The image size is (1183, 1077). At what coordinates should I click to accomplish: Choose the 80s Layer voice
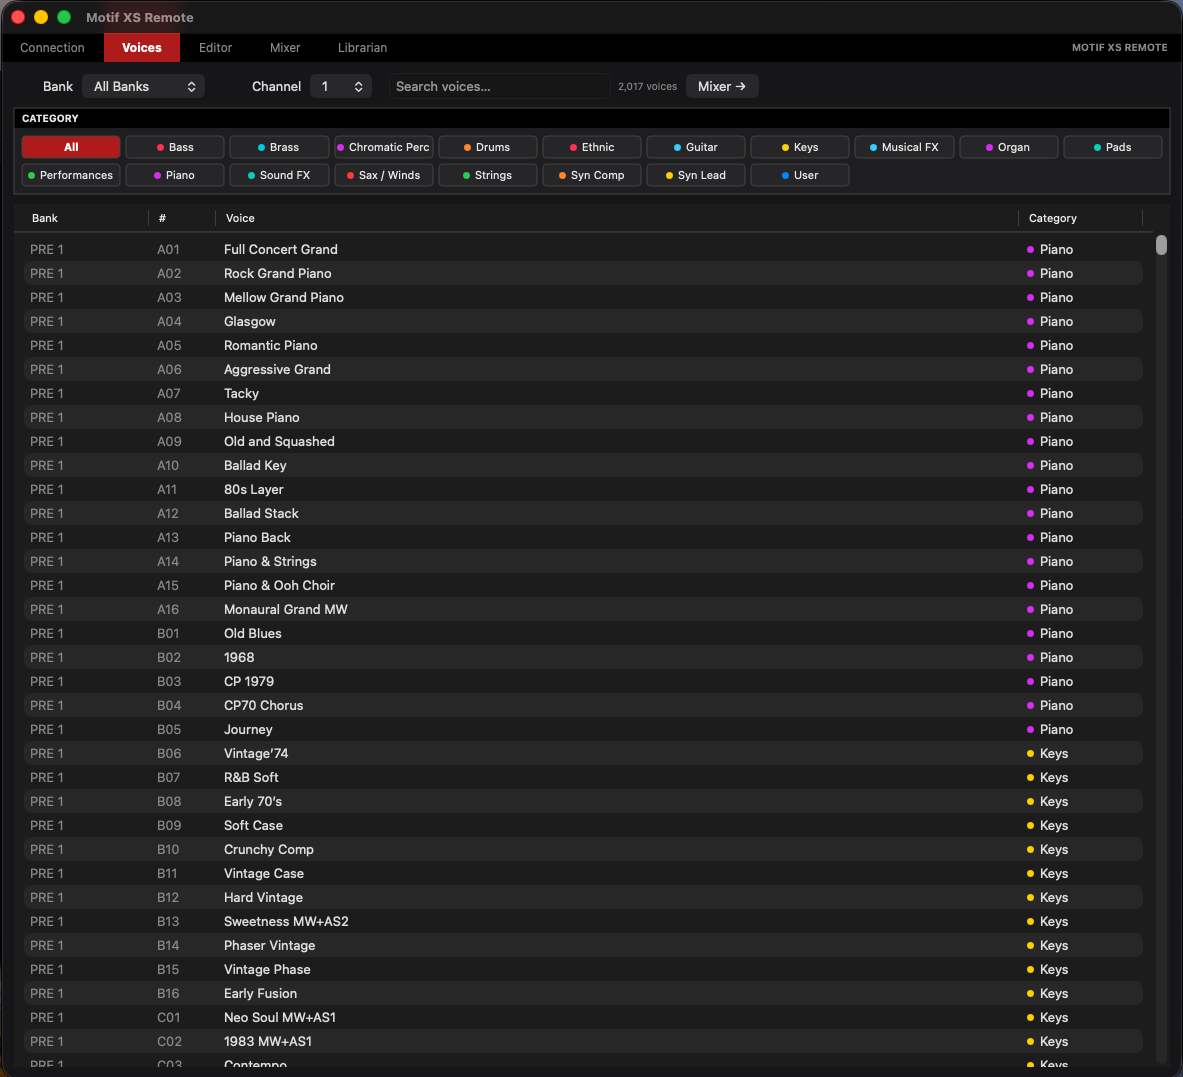(582, 489)
